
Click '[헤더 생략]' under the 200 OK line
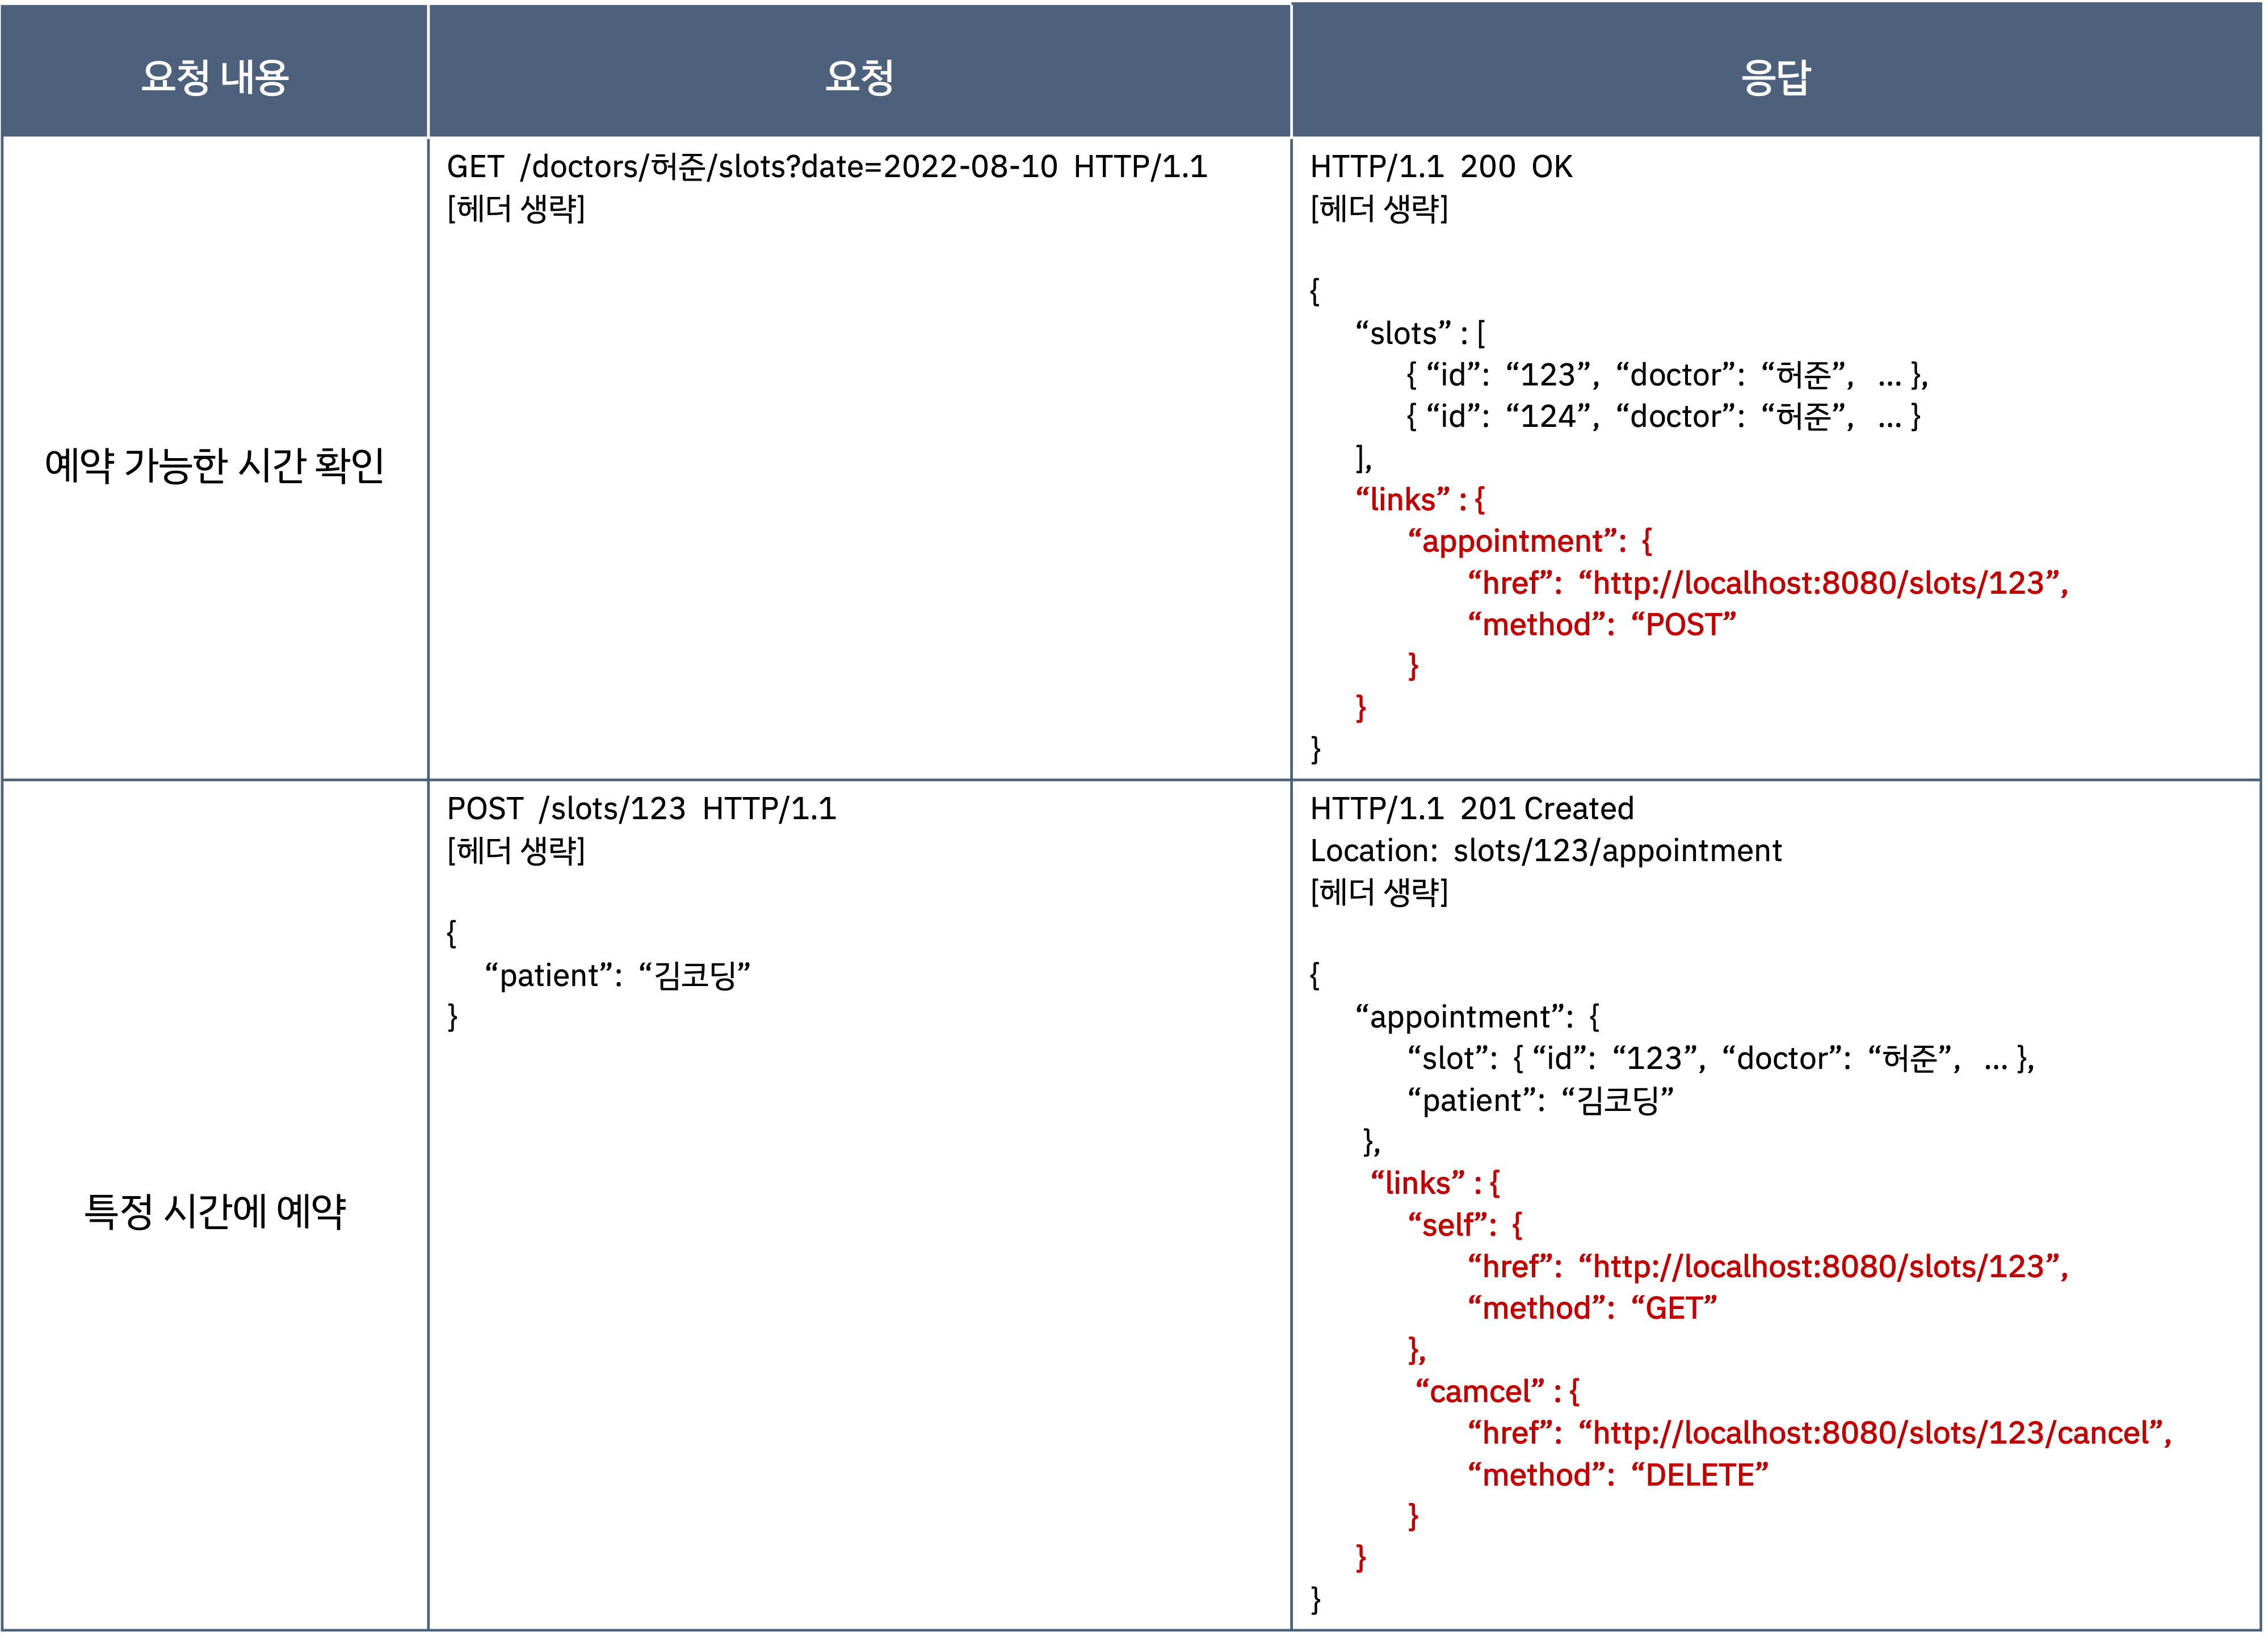pyautogui.click(x=1380, y=208)
